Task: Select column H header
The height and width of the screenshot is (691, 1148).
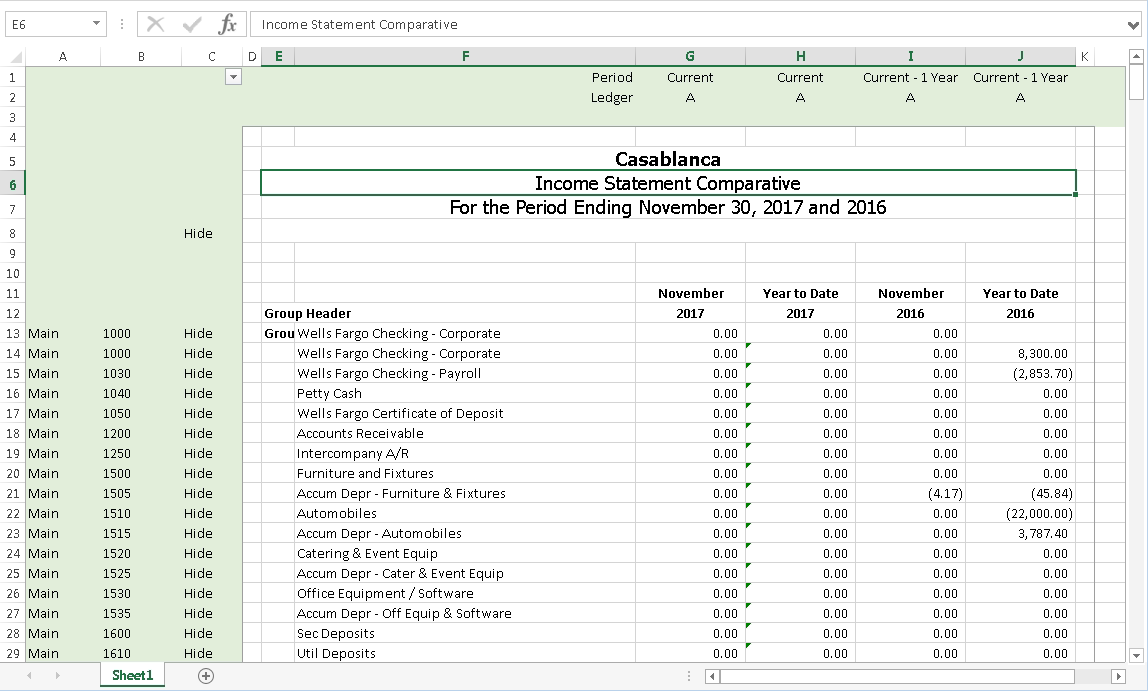Action: coord(800,56)
